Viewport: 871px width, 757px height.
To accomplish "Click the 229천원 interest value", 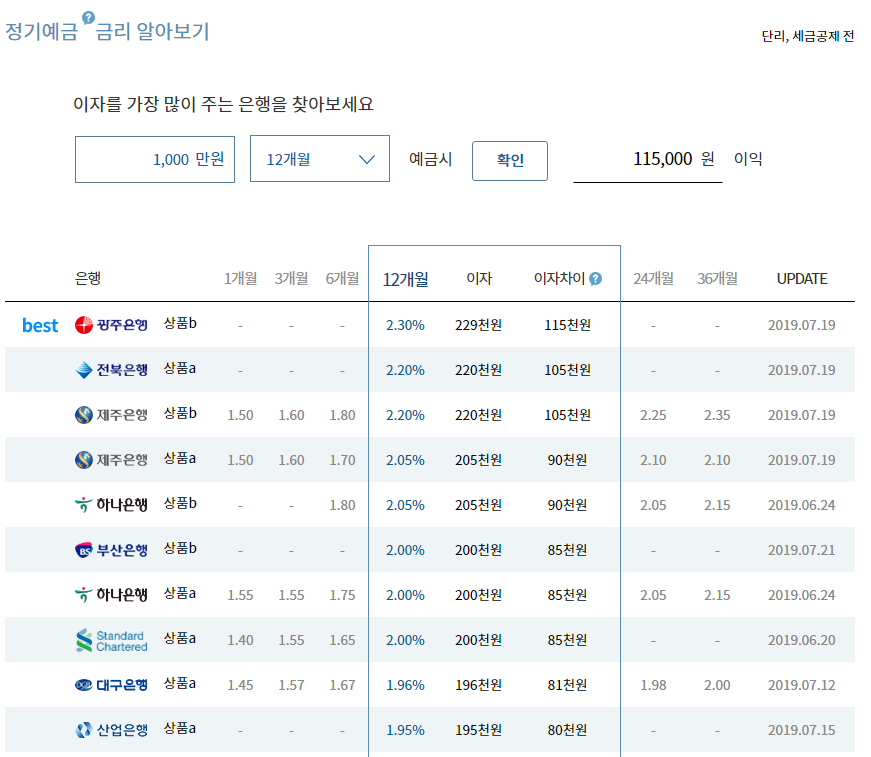I will 478,325.
